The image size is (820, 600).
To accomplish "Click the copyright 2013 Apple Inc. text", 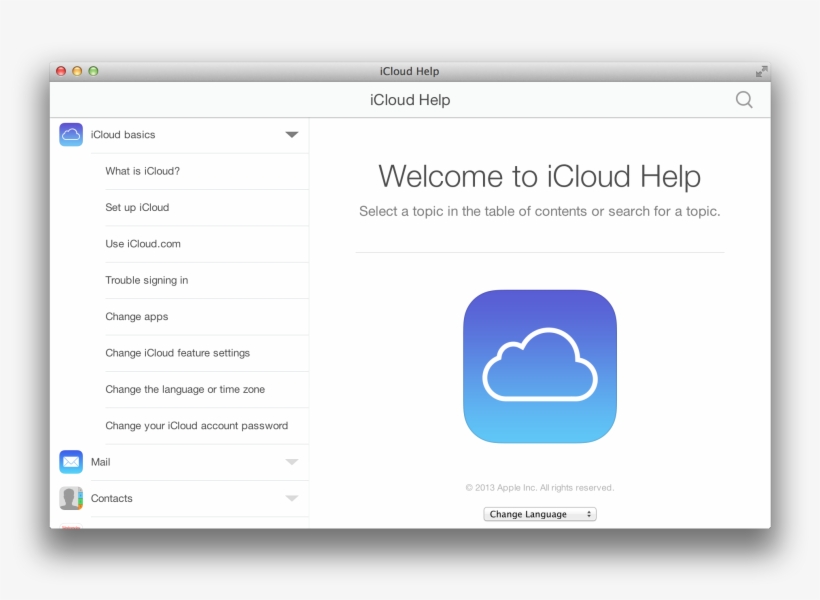I will click(540, 488).
